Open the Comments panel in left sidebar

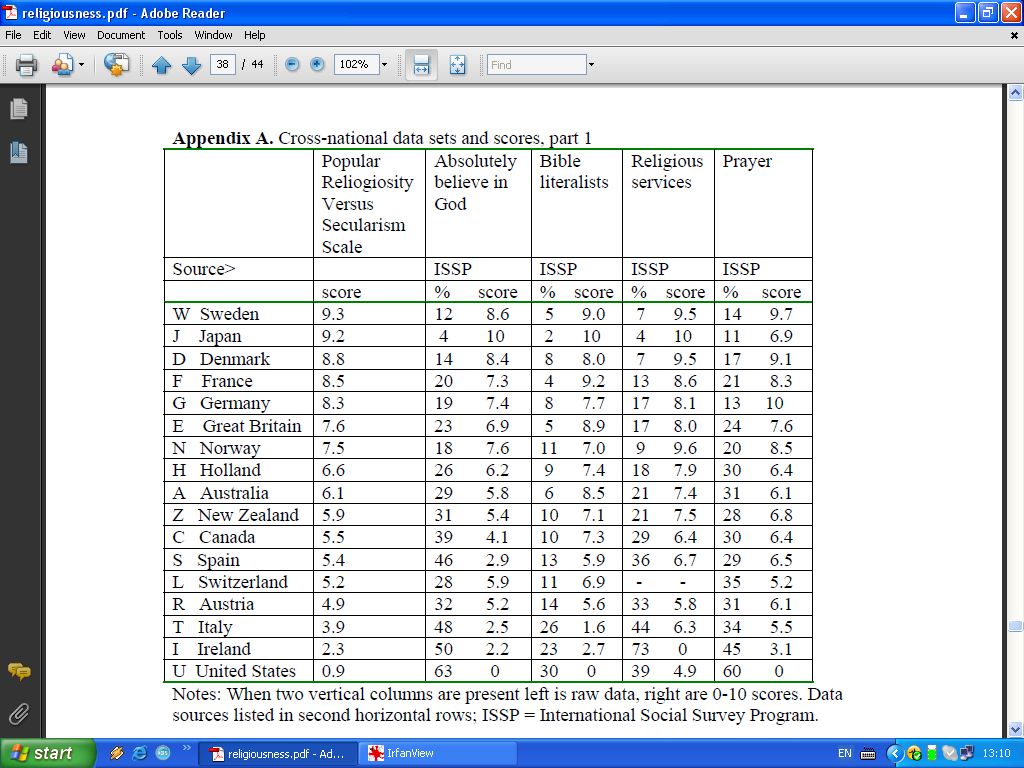click(x=18, y=671)
